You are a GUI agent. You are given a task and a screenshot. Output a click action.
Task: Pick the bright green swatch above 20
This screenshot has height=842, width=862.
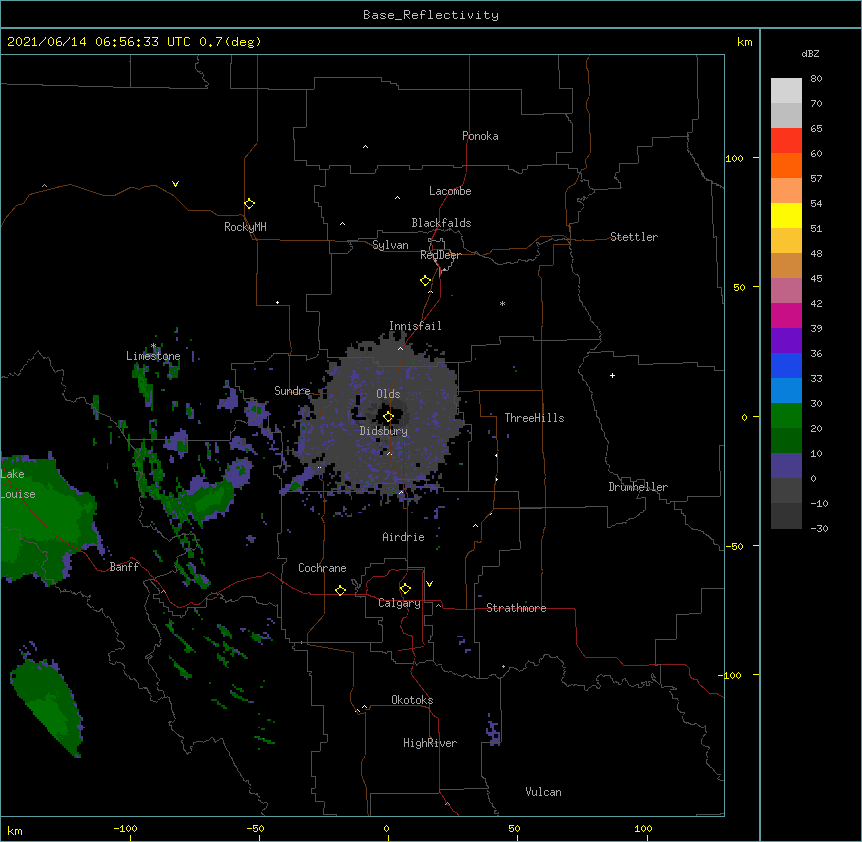[786, 416]
